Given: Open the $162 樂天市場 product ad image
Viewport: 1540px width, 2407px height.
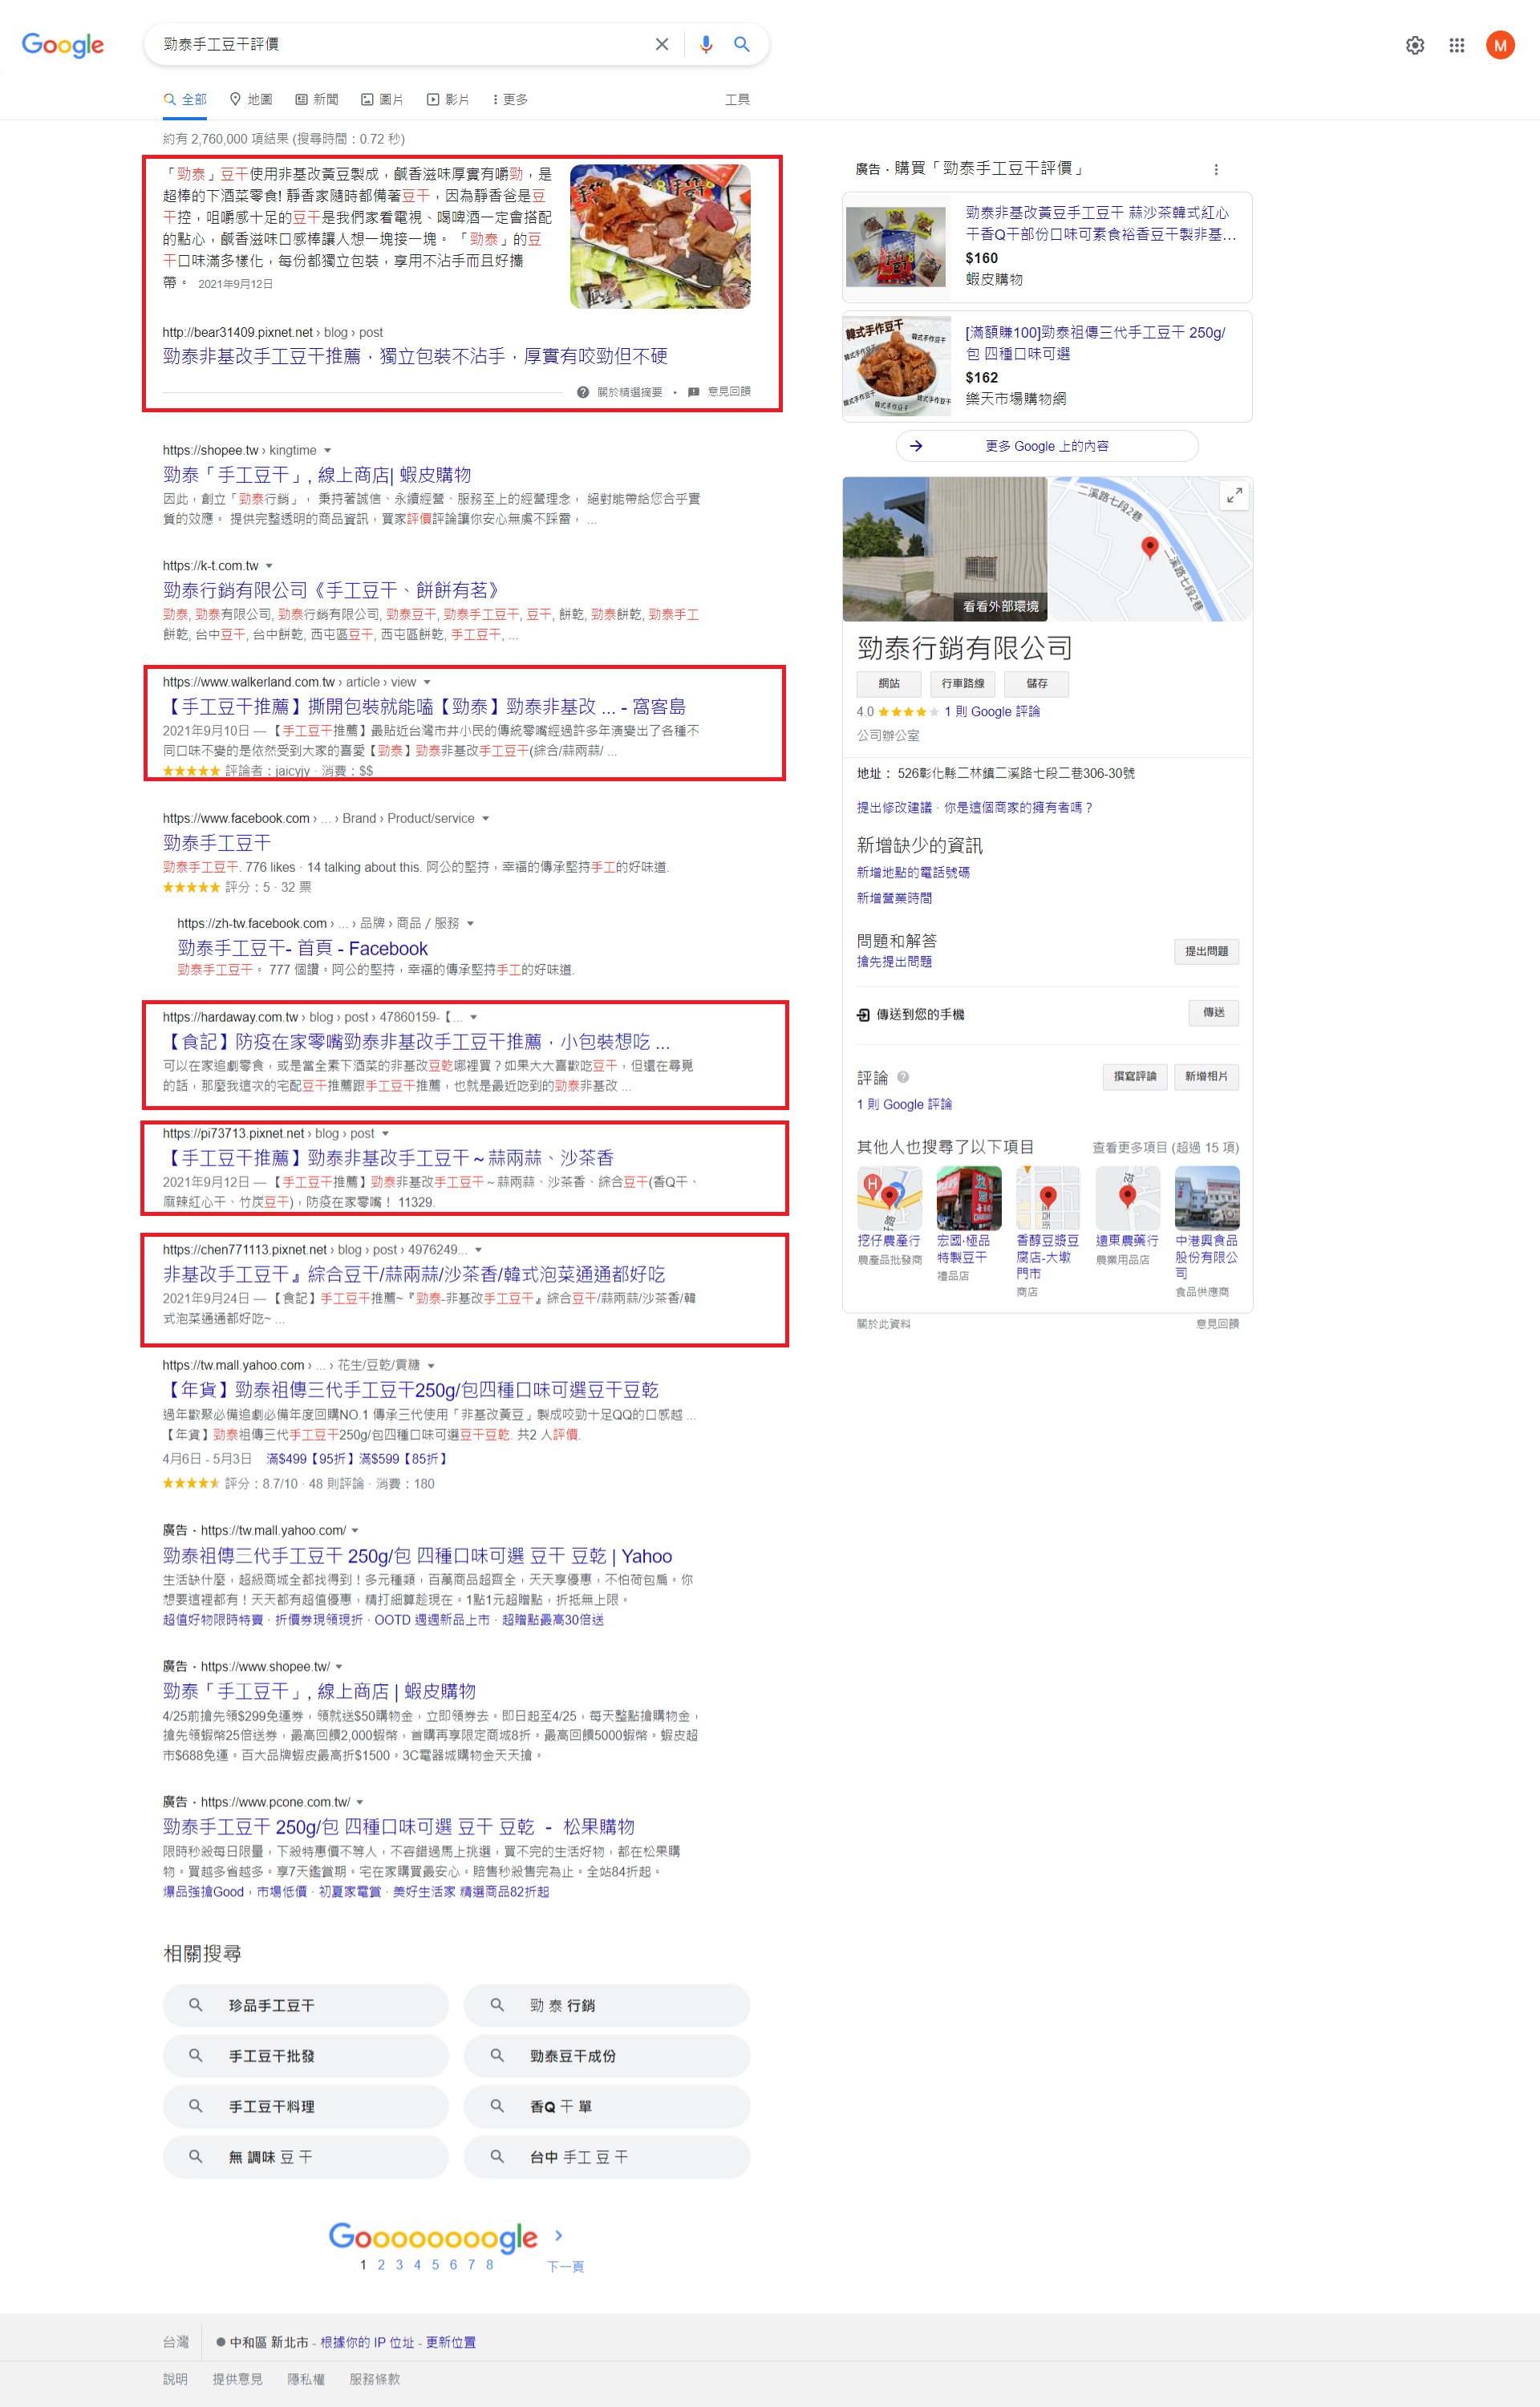Looking at the screenshot, I should coord(896,367).
